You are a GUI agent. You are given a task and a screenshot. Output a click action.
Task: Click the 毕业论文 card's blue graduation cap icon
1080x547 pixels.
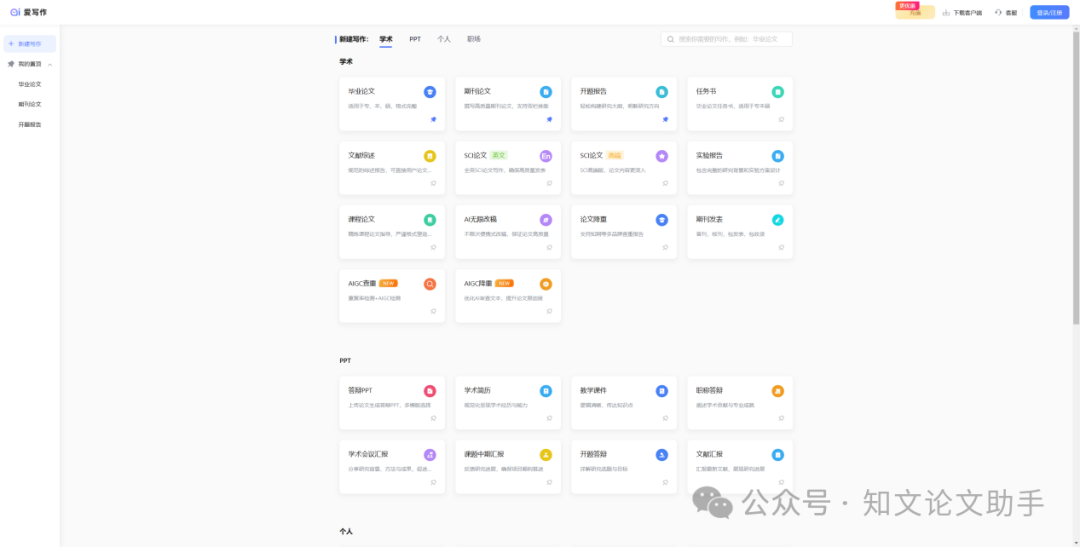(x=430, y=92)
